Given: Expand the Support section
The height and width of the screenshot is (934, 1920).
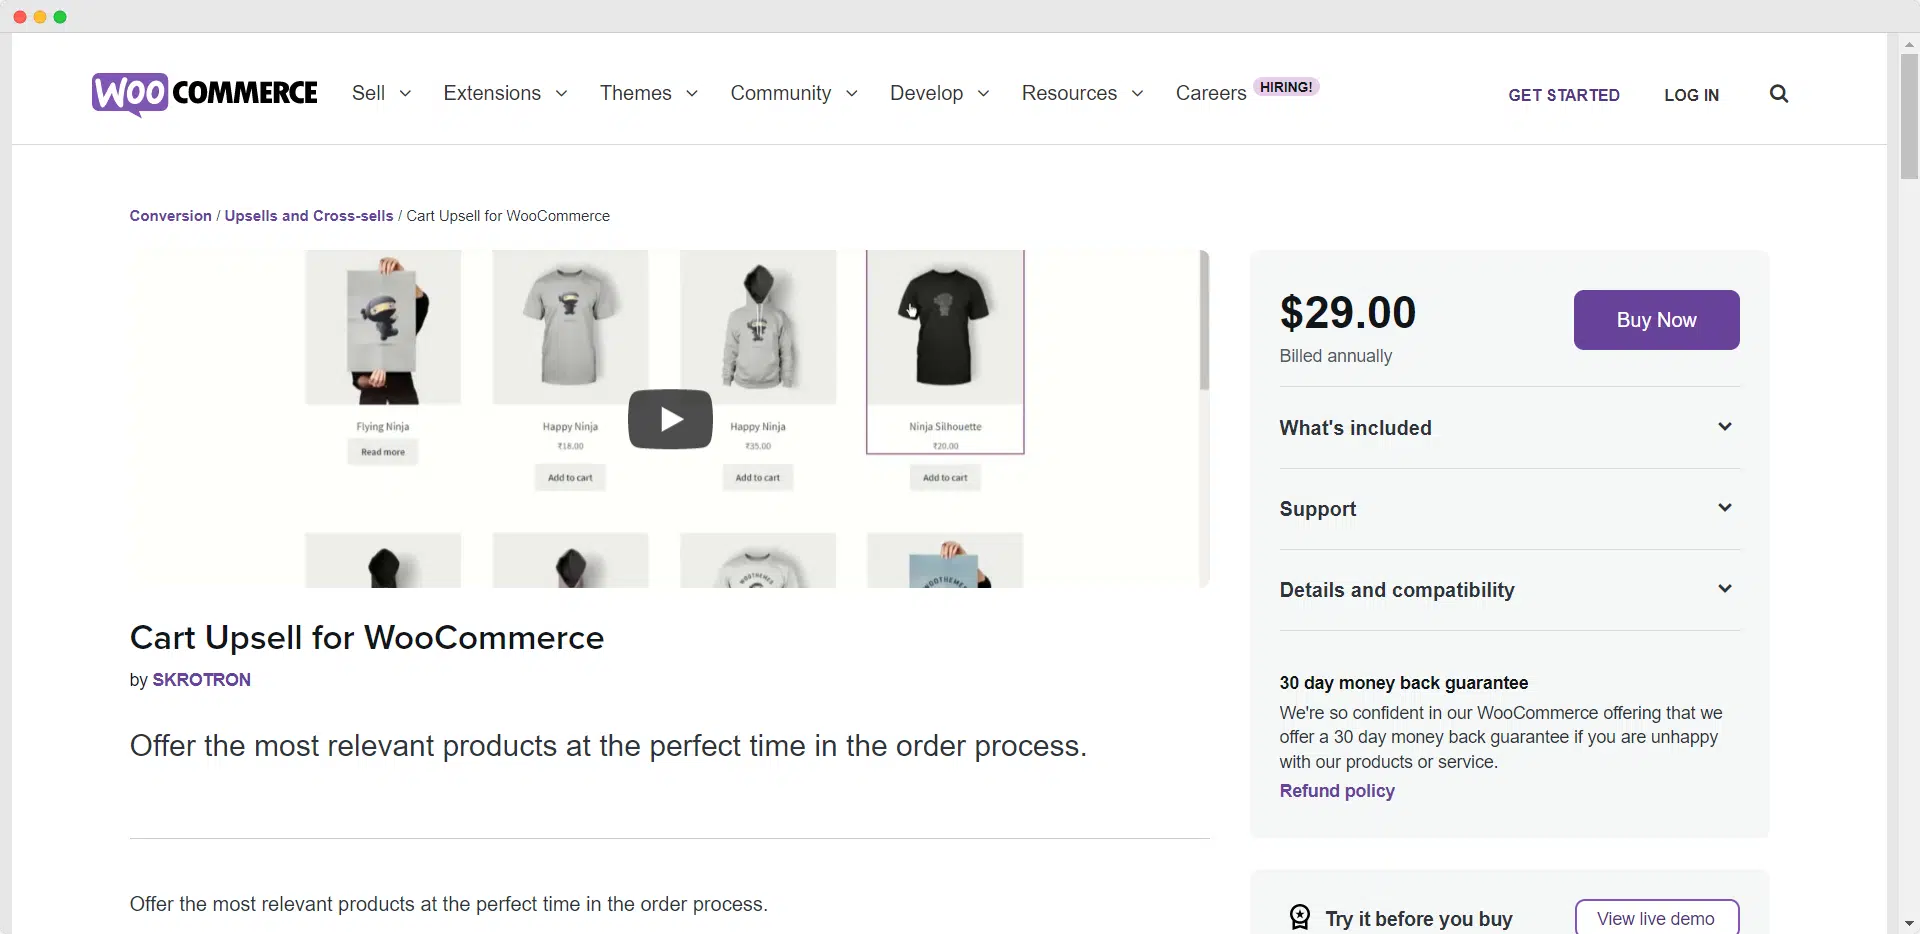Looking at the screenshot, I should tap(1509, 509).
